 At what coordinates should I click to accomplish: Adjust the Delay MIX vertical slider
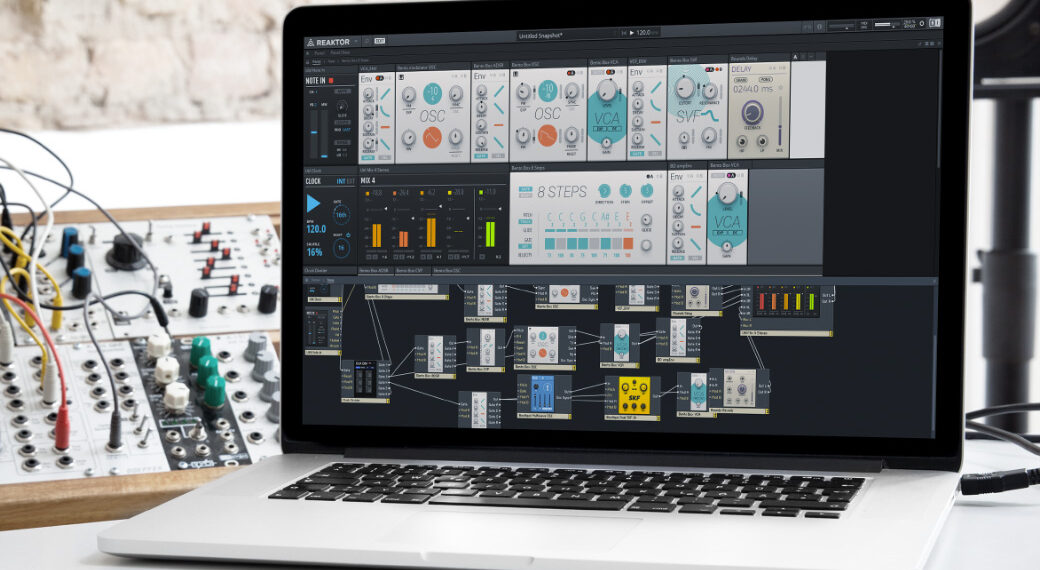coord(779,122)
